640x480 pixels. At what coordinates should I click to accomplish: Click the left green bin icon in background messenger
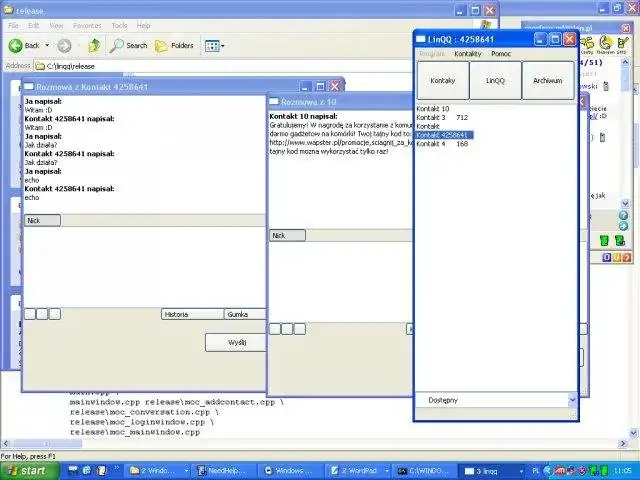(x=604, y=241)
